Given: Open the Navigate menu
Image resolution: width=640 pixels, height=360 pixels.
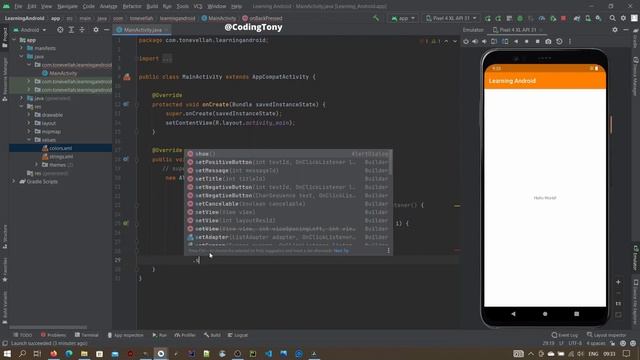Looking at the screenshot, I should pos(67,6).
